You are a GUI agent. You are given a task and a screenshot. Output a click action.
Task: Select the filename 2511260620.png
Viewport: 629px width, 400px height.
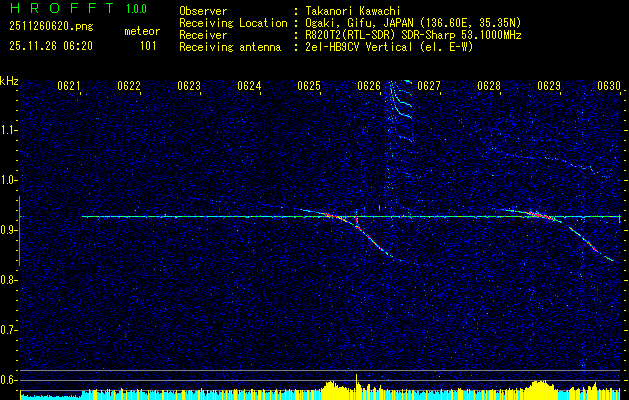[51, 27]
